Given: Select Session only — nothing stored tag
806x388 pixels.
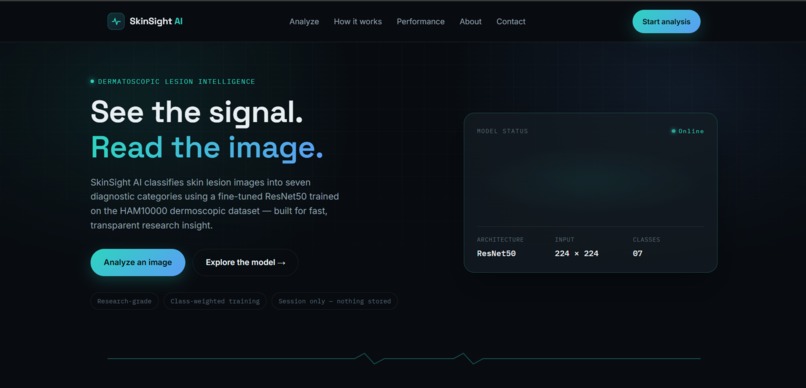Looking at the screenshot, I should click(x=335, y=301).
